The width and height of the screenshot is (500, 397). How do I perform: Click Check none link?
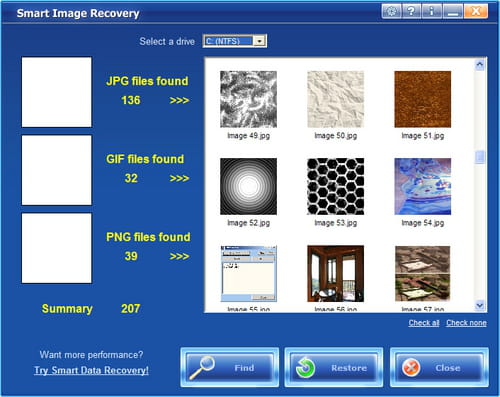[466, 323]
